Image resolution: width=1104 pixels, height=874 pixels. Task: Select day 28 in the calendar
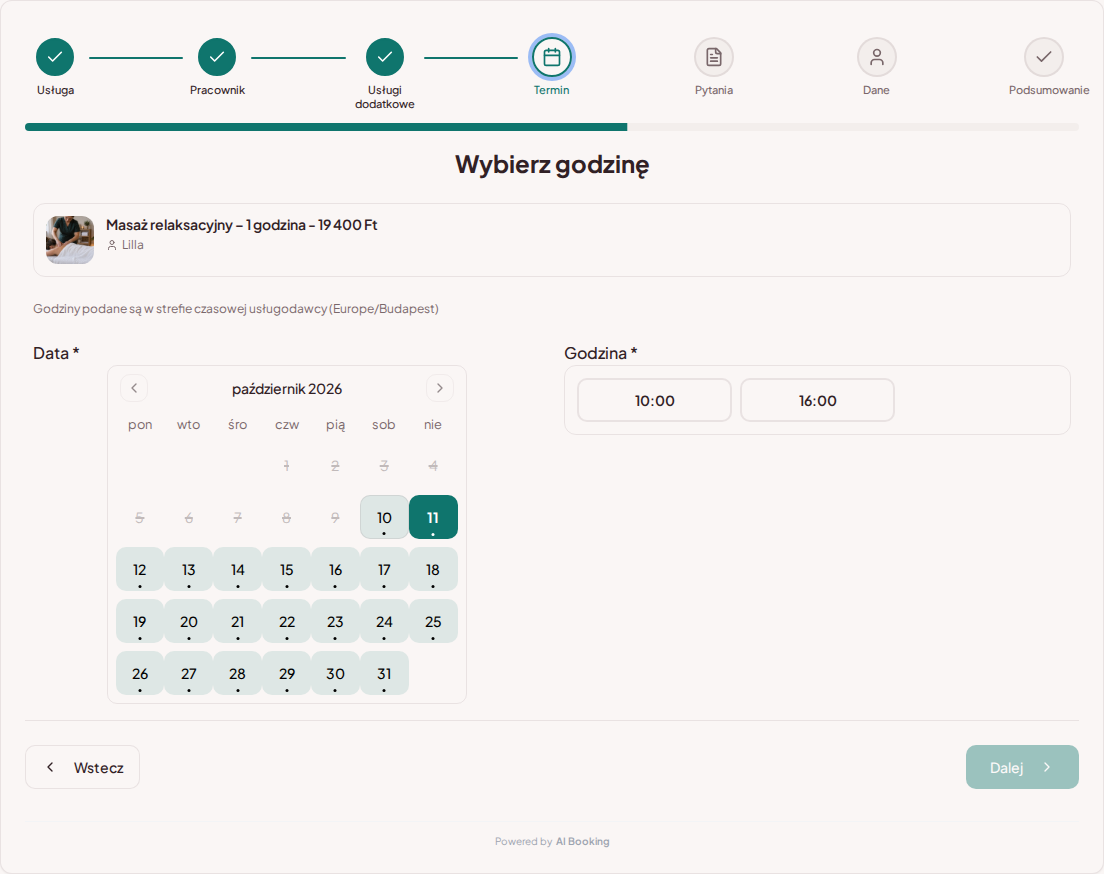click(x=238, y=674)
